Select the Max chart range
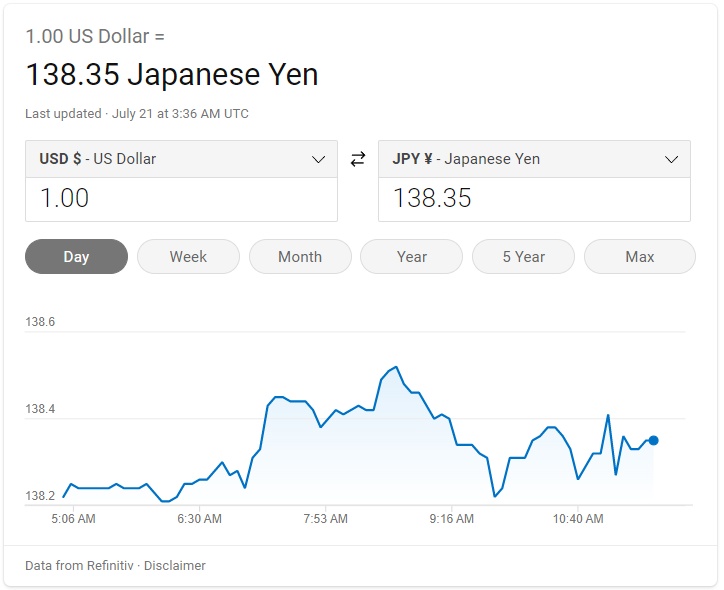Image resolution: width=724 pixels, height=590 pixels. 640,256
